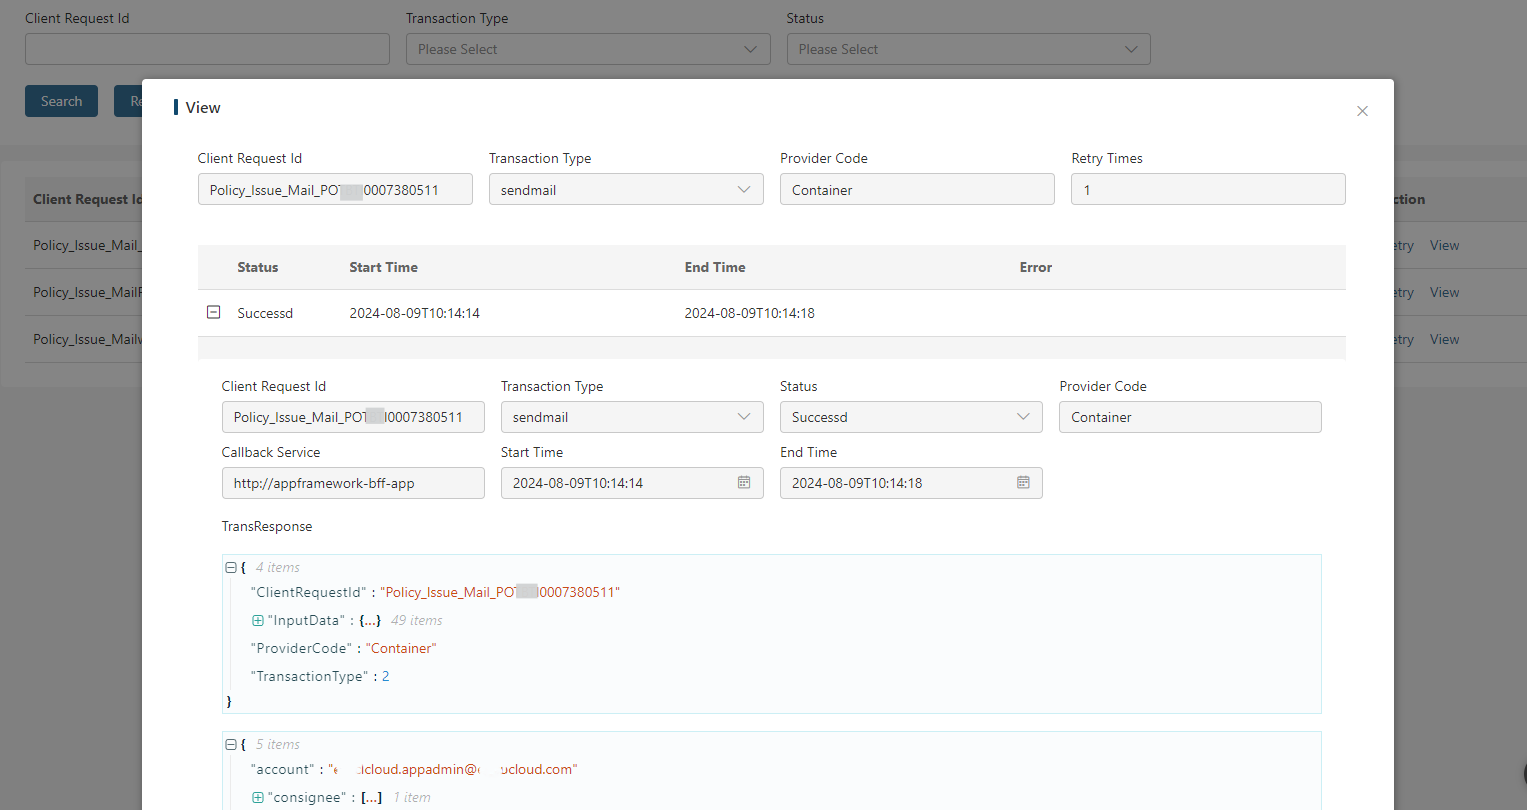Close the View dialog with X icon

click(1362, 111)
